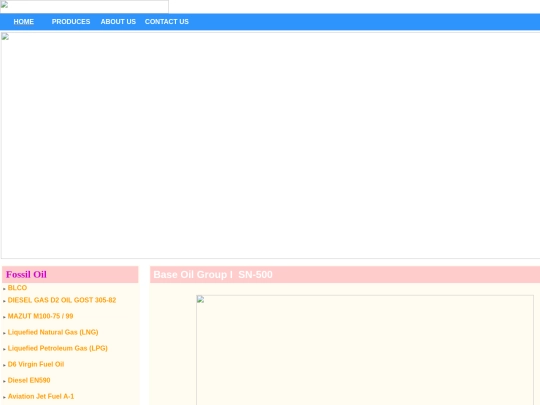Open the HOME menu item
This screenshot has width=540, height=405.
[x=23, y=22]
